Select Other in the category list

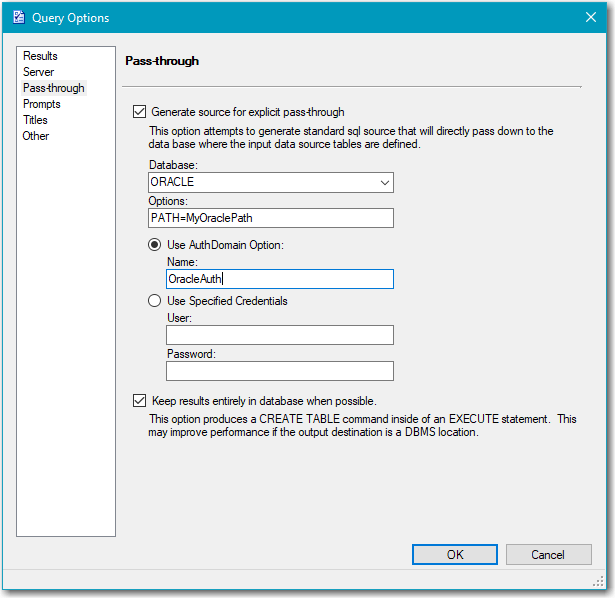(x=35, y=136)
